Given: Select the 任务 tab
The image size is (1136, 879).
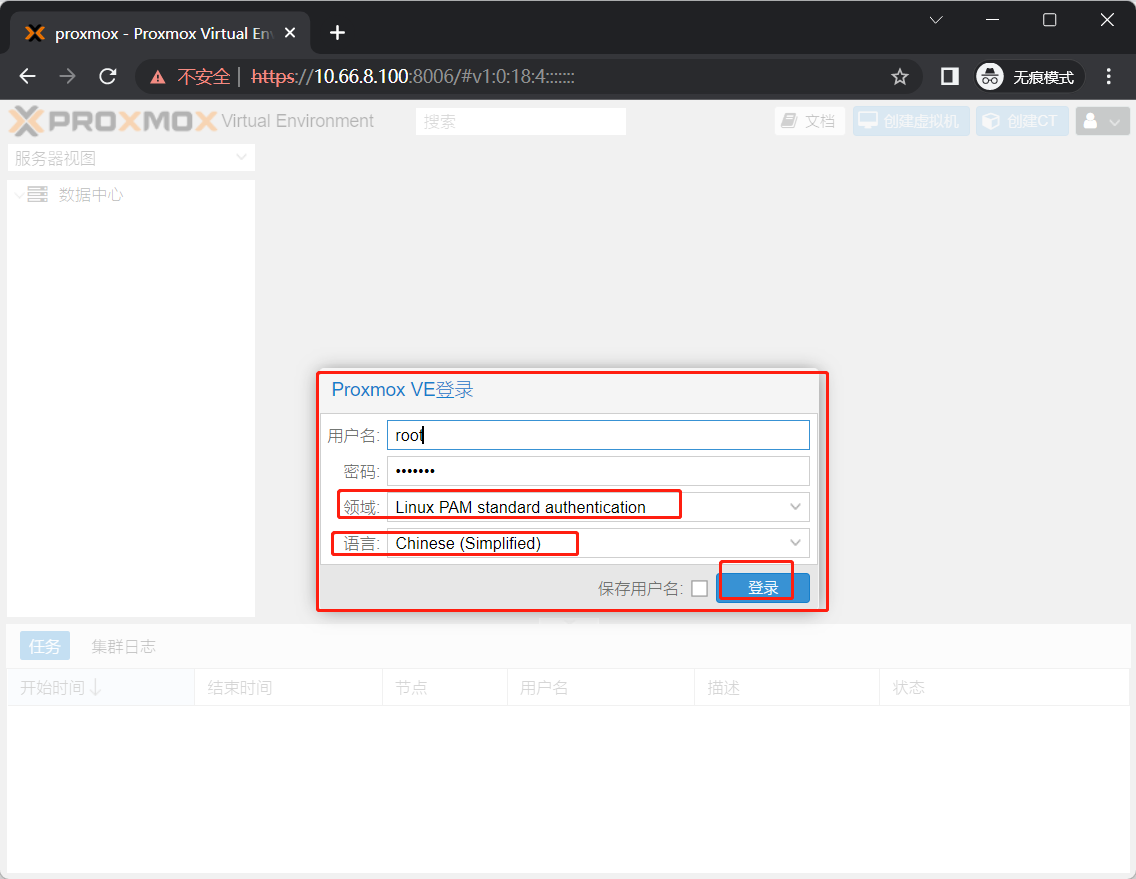Looking at the screenshot, I should pyautogui.click(x=45, y=647).
